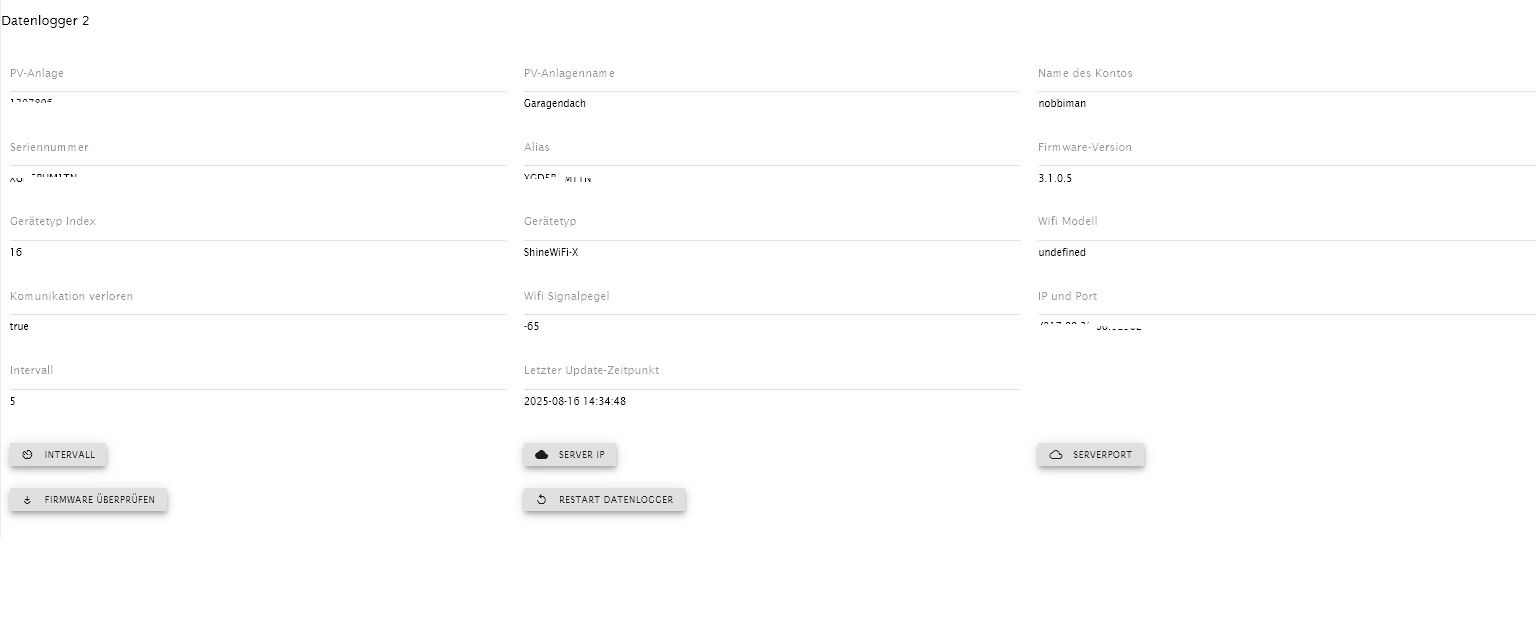The height and width of the screenshot is (630, 1536).
Task: Click the circular arrow Restart Datenlogger icon
Action: point(542,499)
